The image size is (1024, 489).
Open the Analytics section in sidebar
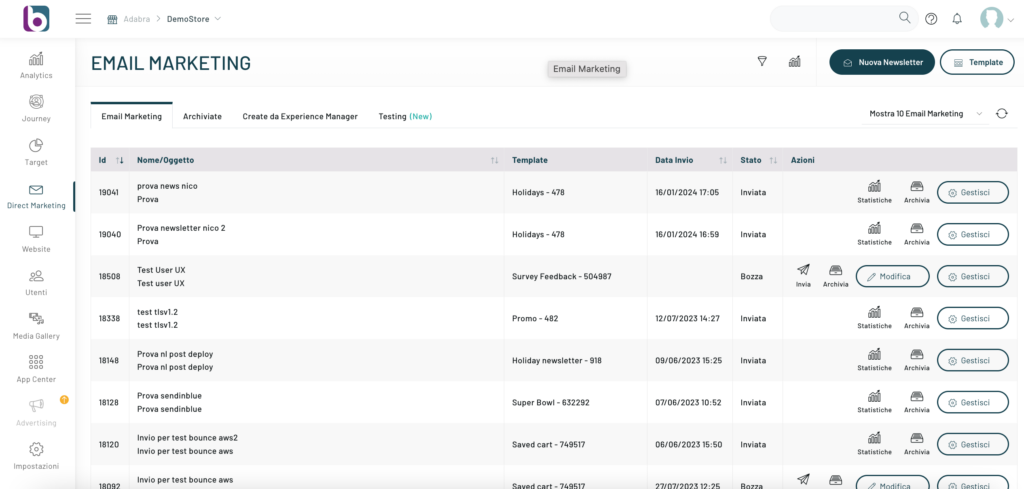pyautogui.click(x=36, y=65)
